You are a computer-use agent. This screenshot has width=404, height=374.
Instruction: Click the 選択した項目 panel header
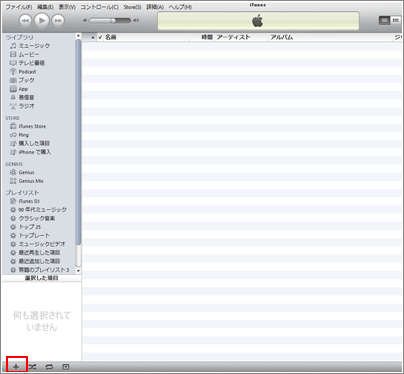(x=42, y=278)
